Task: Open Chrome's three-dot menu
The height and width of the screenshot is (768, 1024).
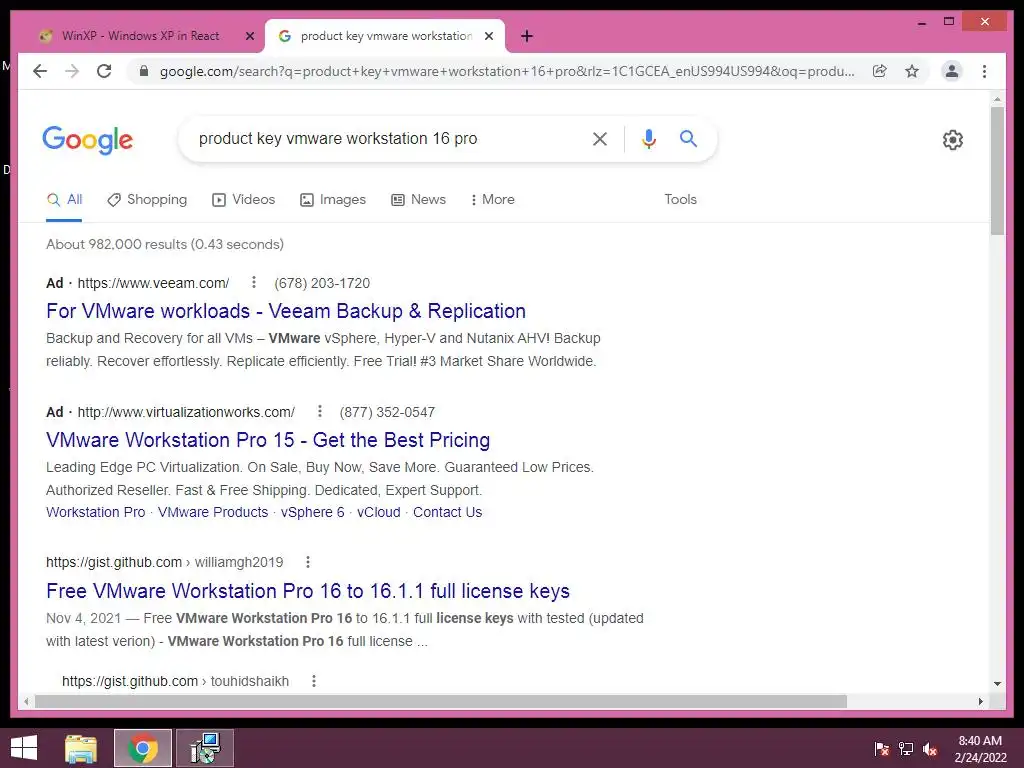Action: point(984,71)
